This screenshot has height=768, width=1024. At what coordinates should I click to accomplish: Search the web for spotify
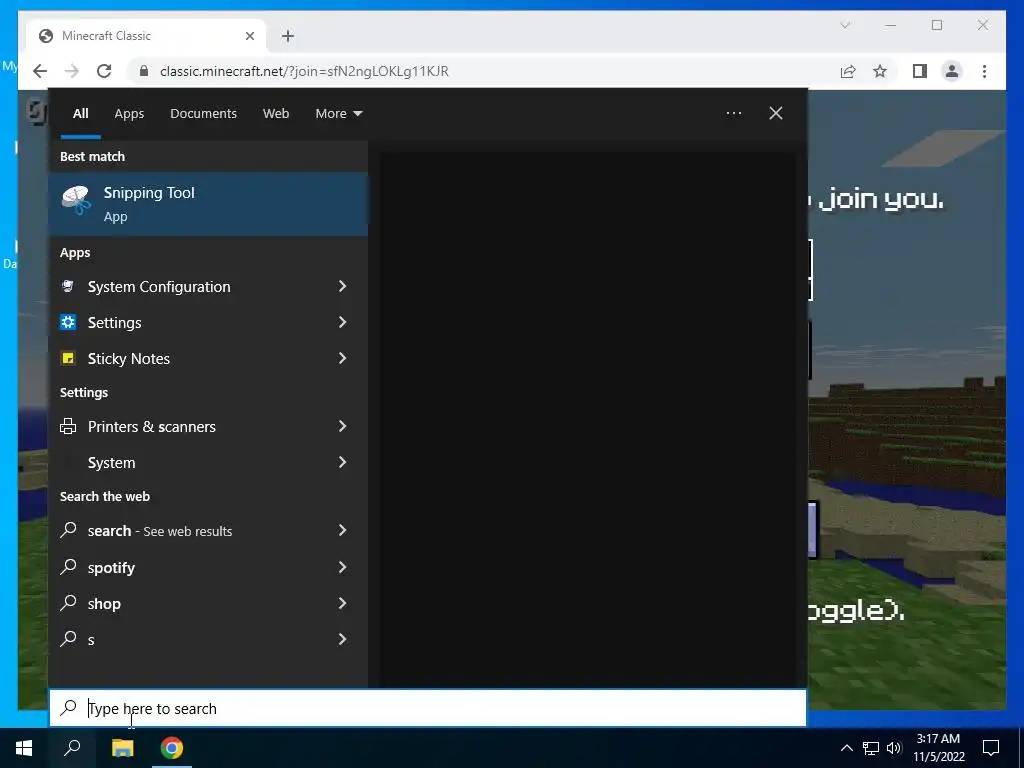208,567
